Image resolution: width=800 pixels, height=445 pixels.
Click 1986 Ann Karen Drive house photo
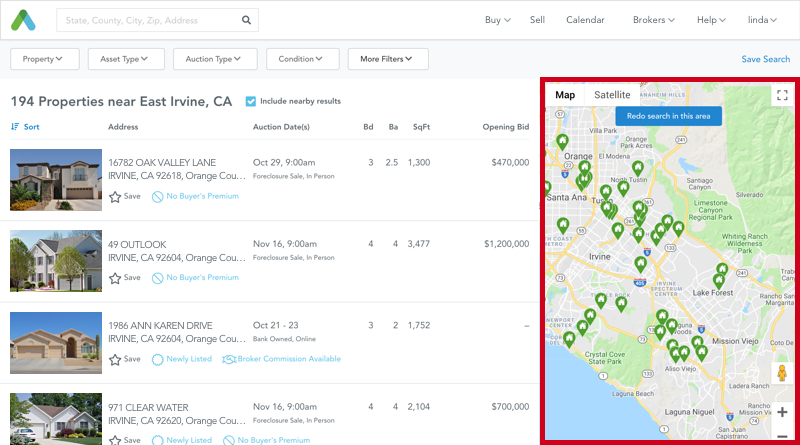[56, 342]
